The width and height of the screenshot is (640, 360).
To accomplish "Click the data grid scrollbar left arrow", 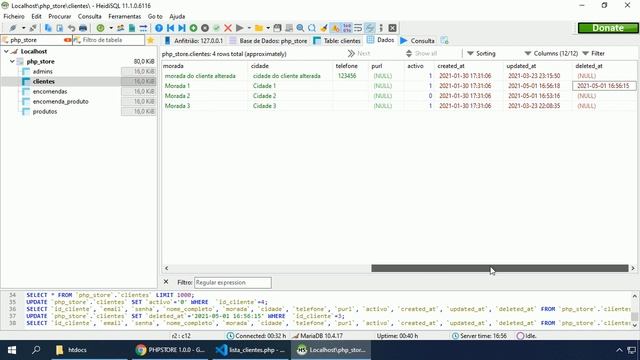I will point(166,268).
